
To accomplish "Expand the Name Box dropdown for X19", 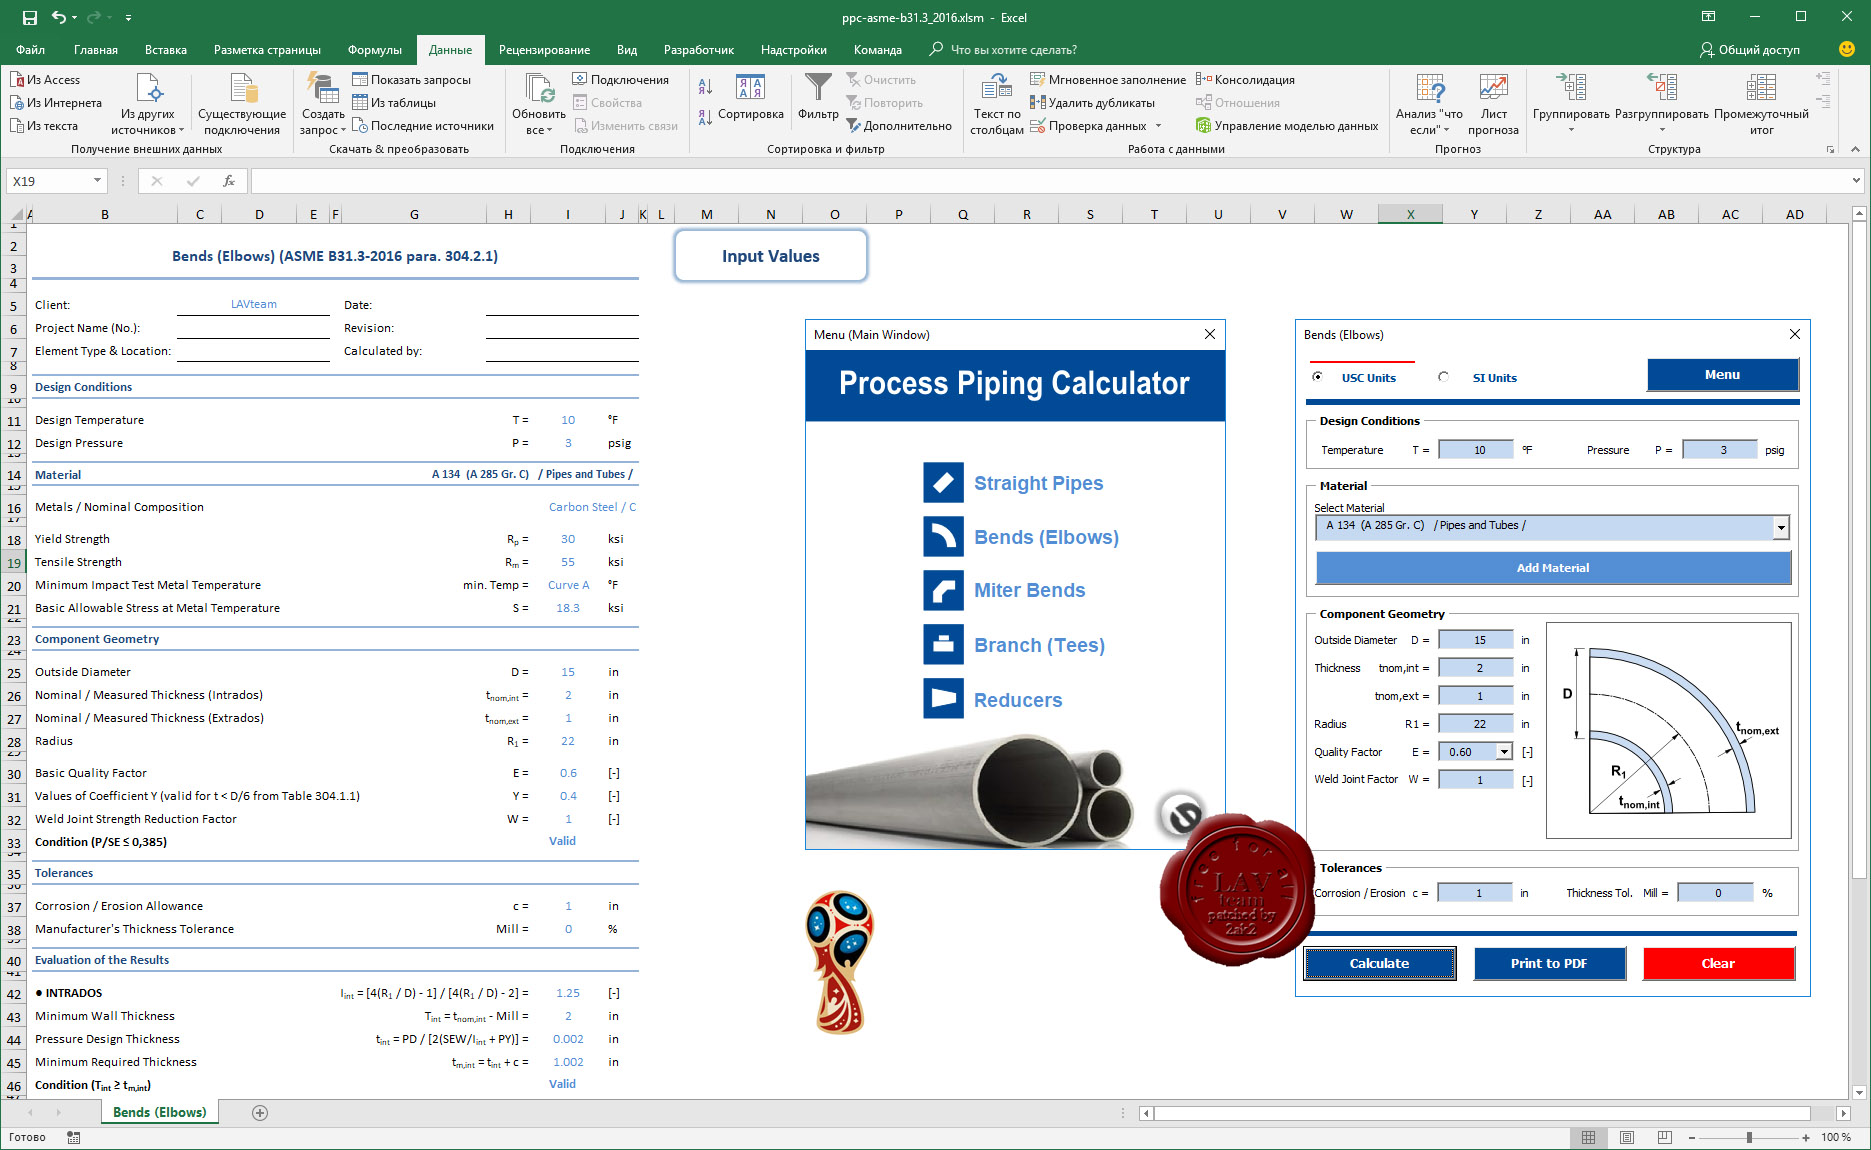I will (97, 181).
